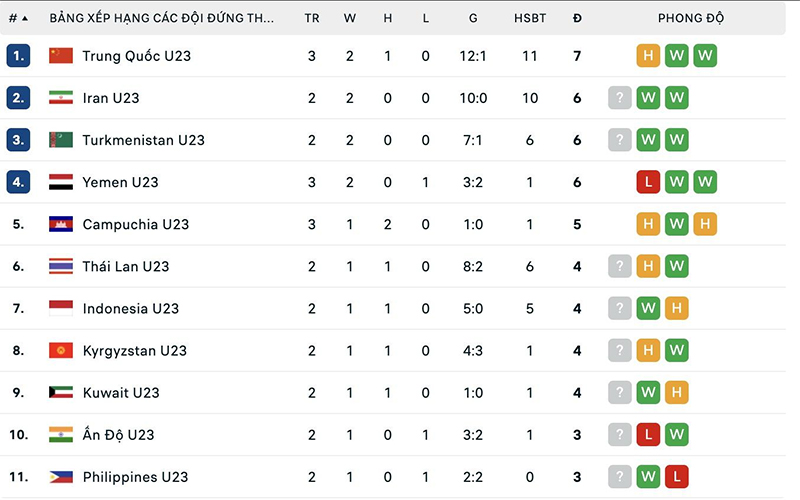This screenshot has width=800, height=500.
Task: Click Ấn Độ U23's green W badge
Action: coord(677,434)
